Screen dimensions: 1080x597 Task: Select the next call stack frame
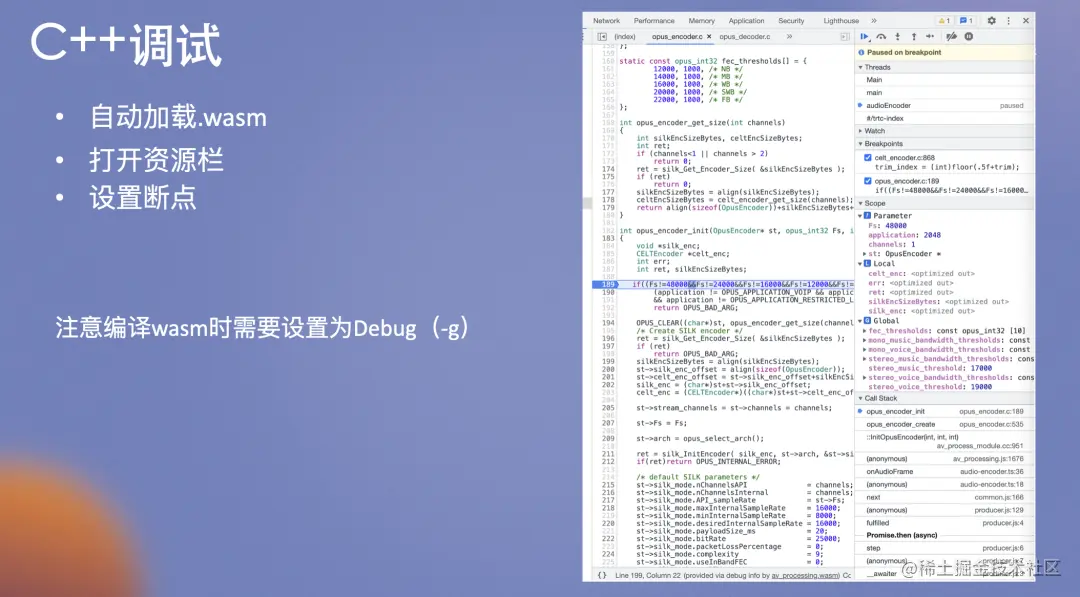click(x=945, y=497)
